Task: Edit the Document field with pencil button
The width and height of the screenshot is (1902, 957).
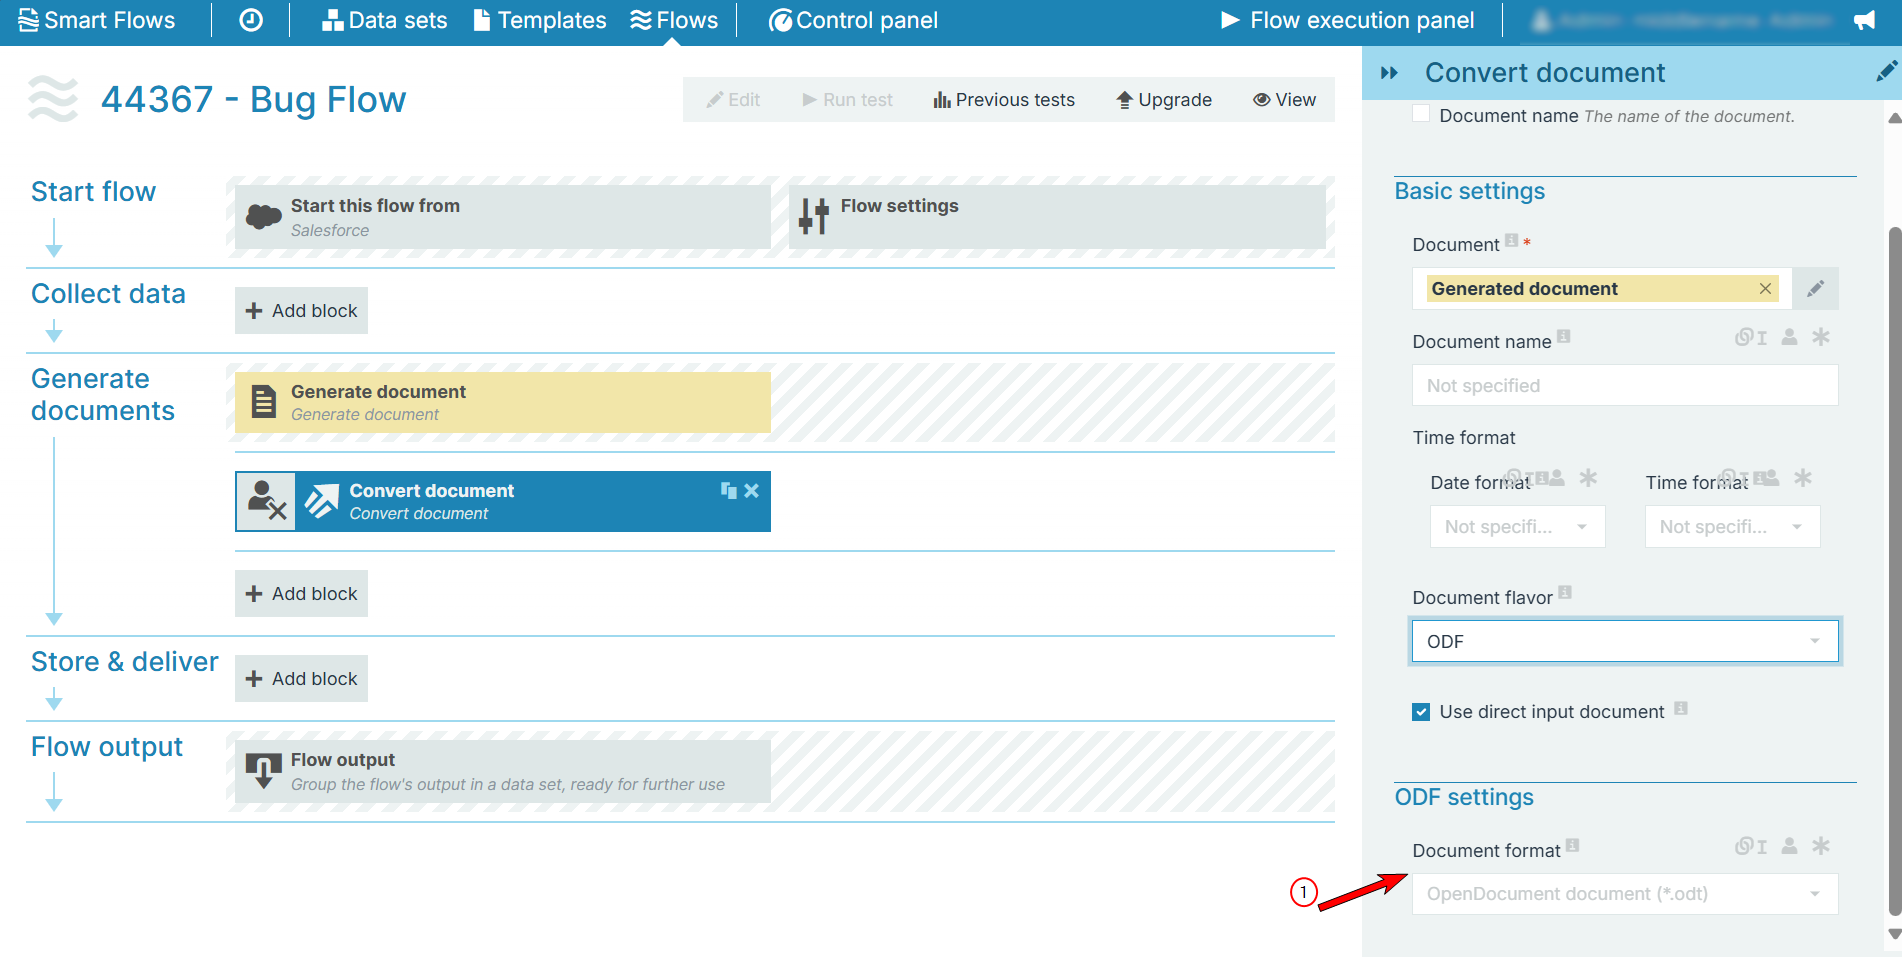Action: 1815,289
